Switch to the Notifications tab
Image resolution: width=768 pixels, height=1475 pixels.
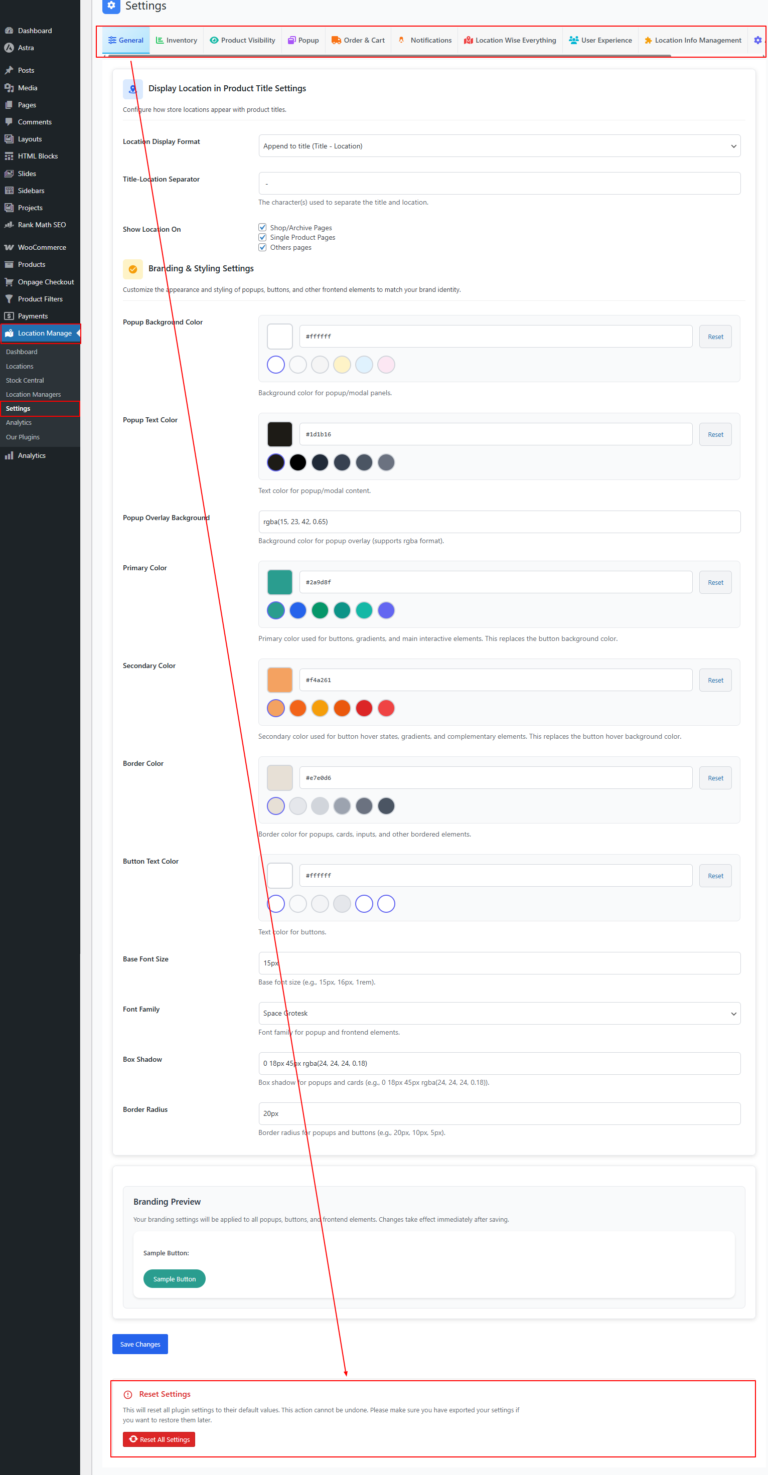coord(425,41)
